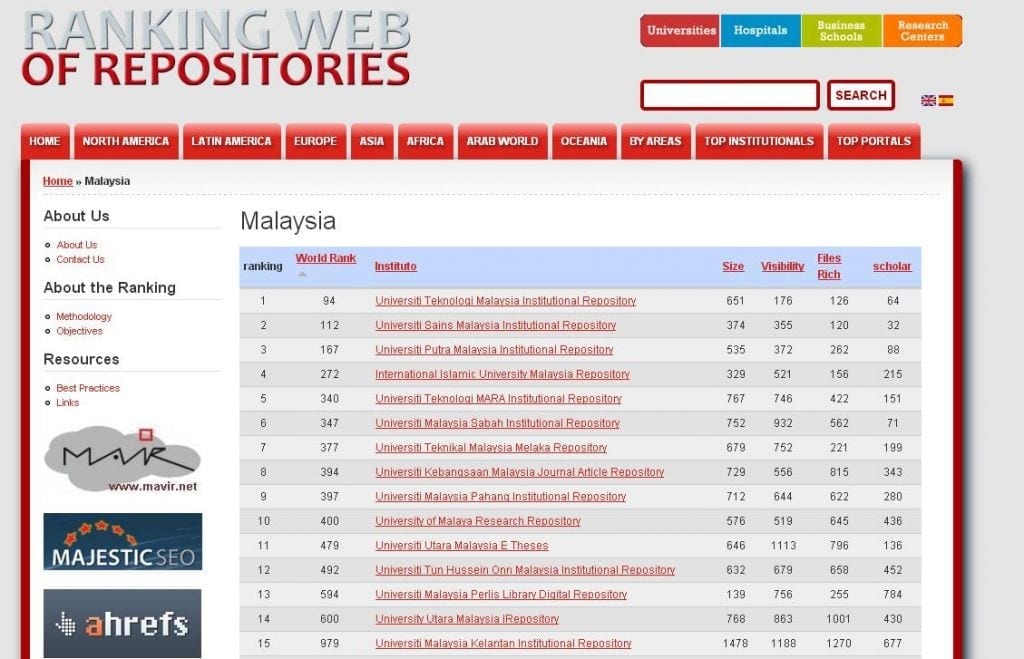Click the Majestic SEO sponsor logo

[x=122, y=541]
